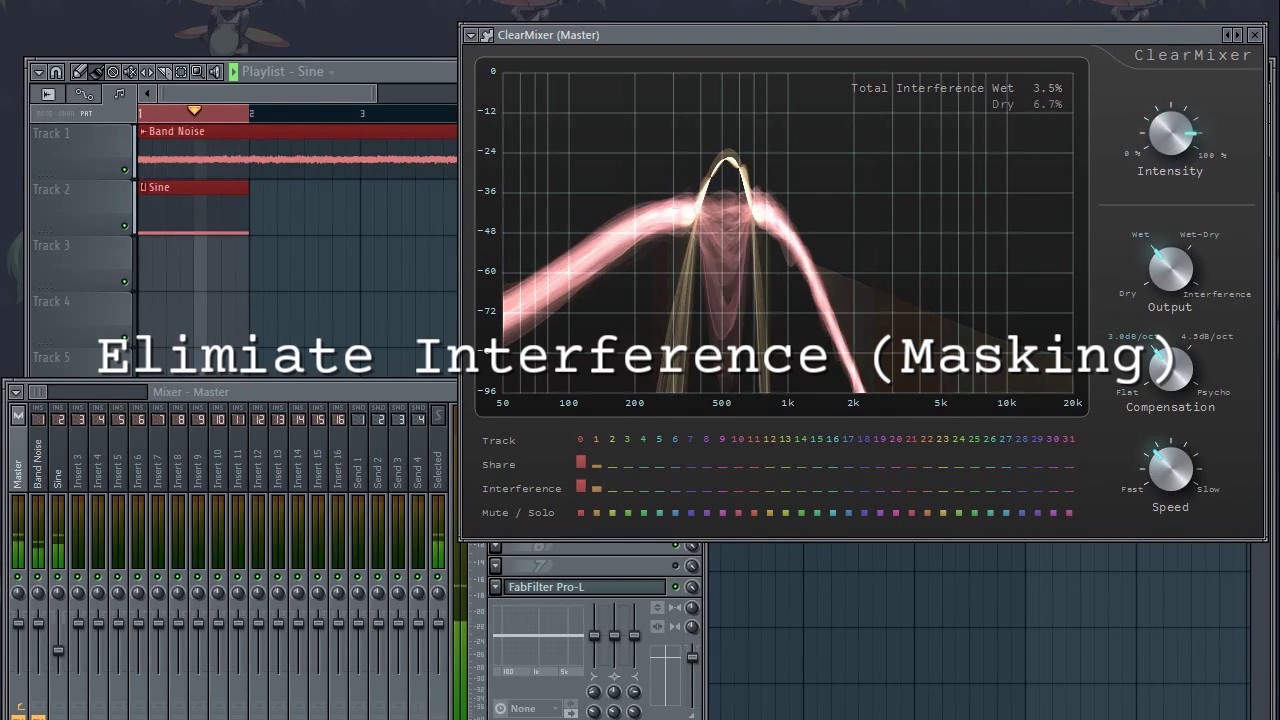This screenshot has height=720, width=1280.
Task: Adjust the Output knob
Action: pyautogui.click(x=1170, y=270)
